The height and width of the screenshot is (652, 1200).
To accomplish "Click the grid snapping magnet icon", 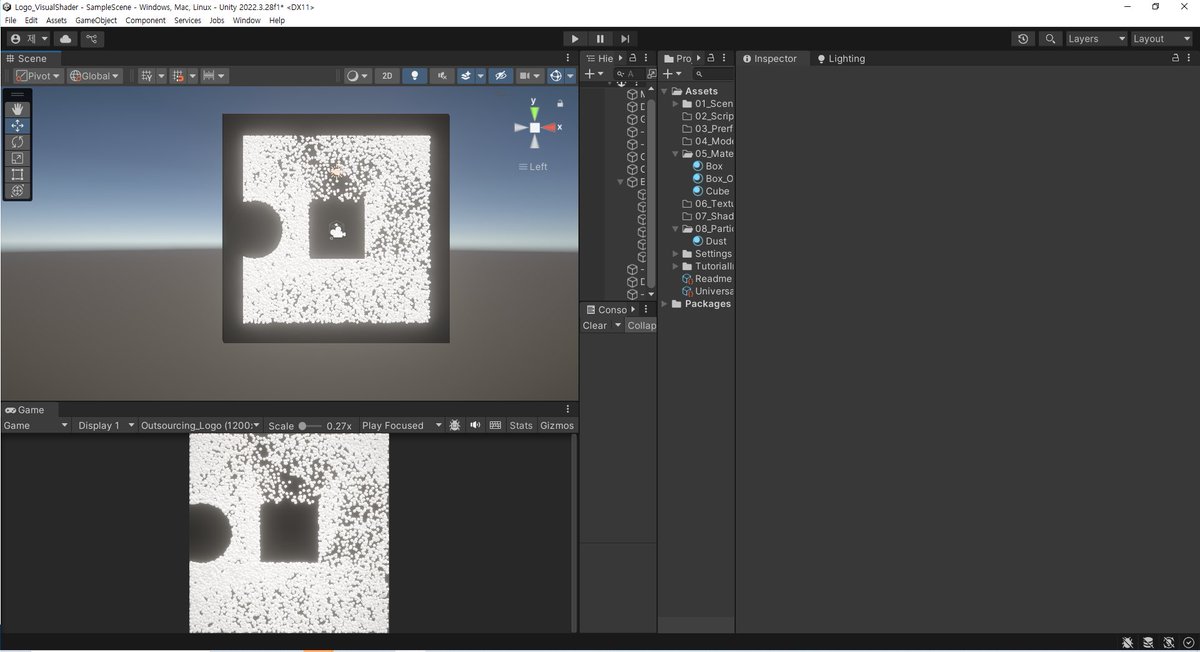I will point(178,76).
